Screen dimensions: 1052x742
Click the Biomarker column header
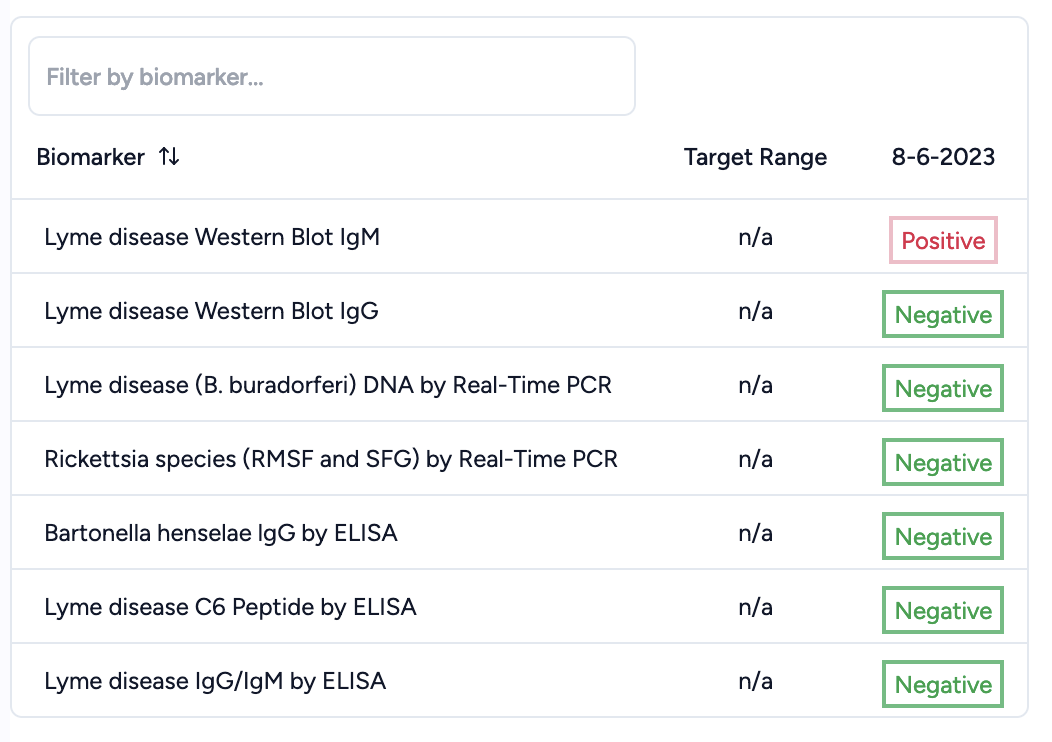point(91,157)
